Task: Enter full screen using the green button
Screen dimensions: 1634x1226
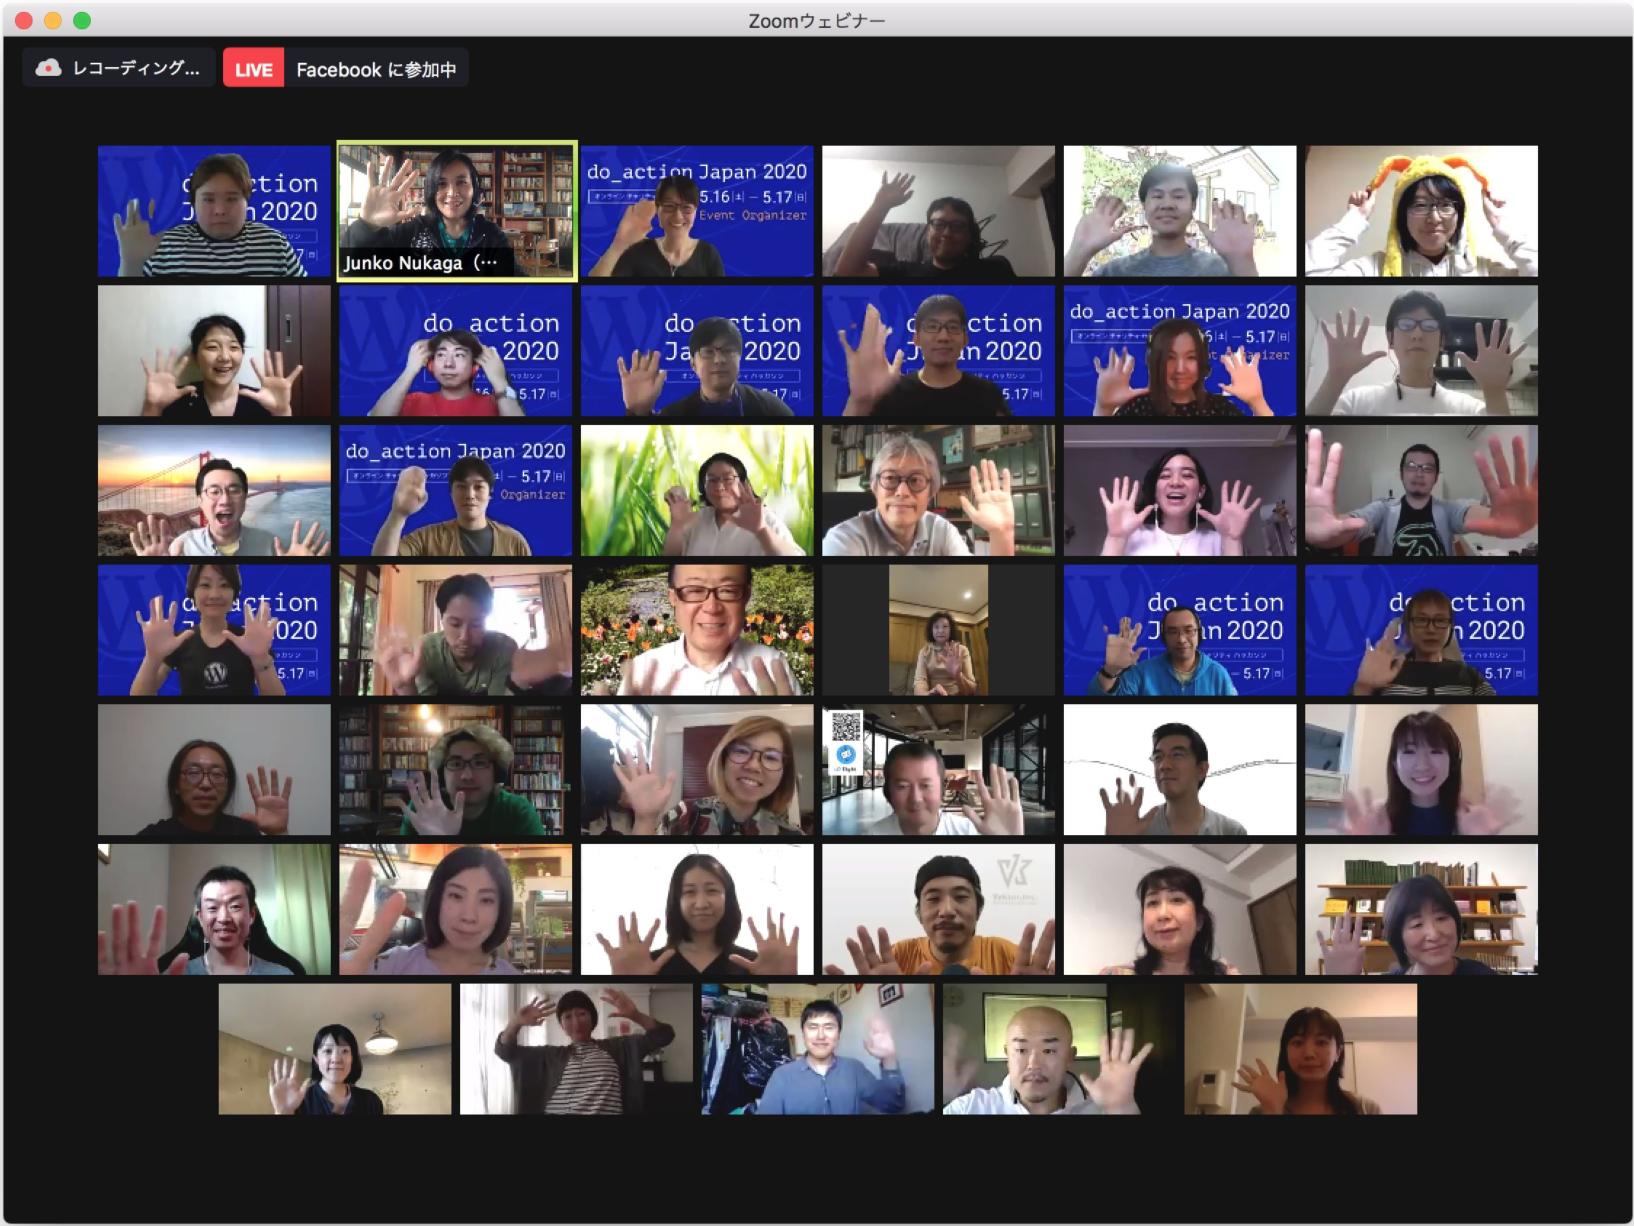Action: click(x=82, y=20)
